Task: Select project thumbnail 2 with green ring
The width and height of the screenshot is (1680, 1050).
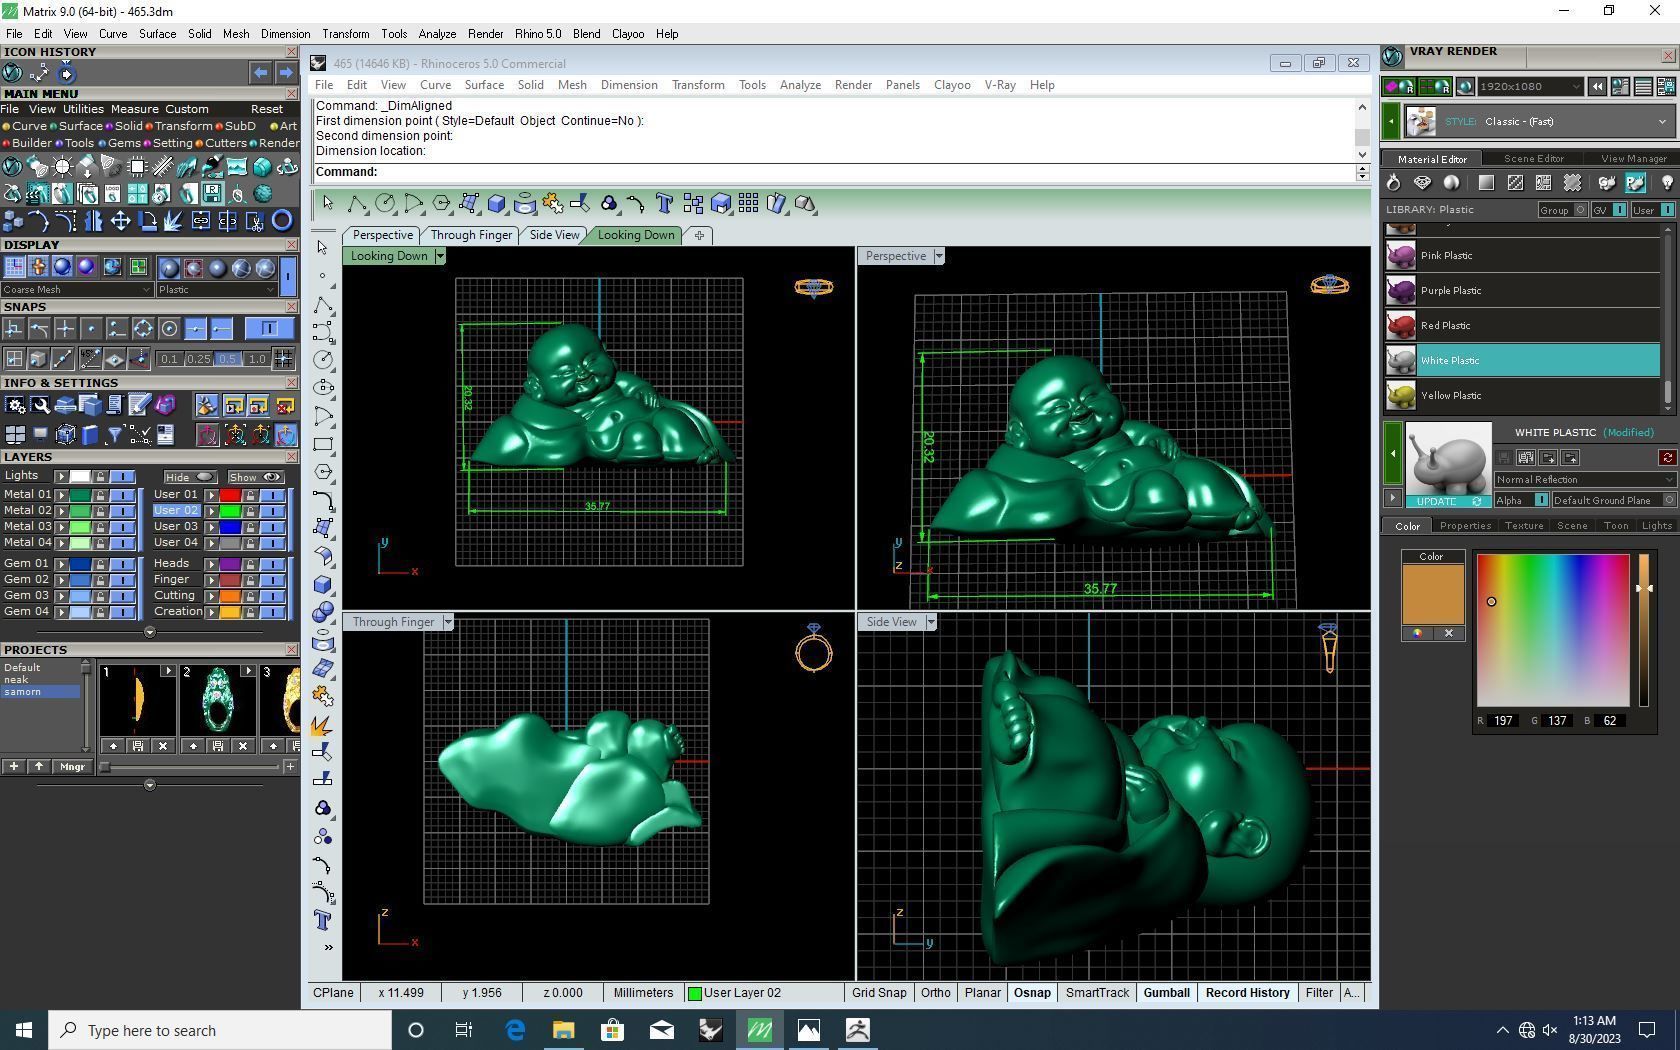Action: coord(216,700)
